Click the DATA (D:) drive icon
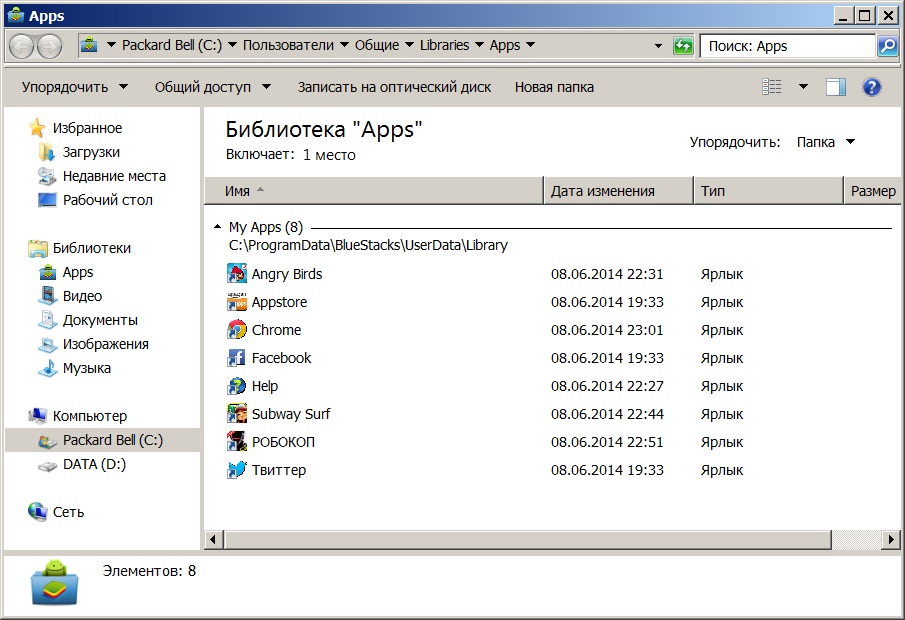This screenshot has width=905, height=620. point(47,465)
